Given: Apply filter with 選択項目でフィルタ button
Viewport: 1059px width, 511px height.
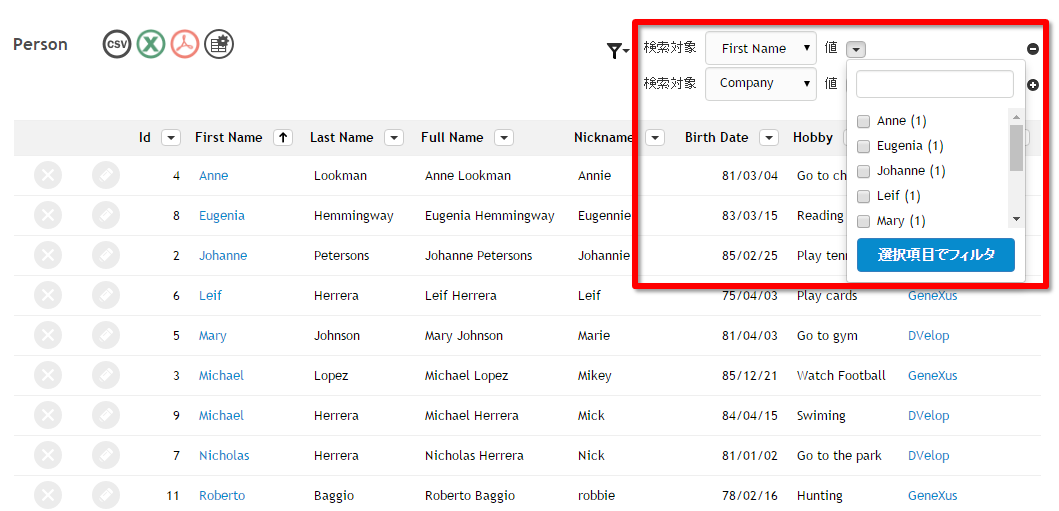Looking at the screenshot, I should (935, 255).
